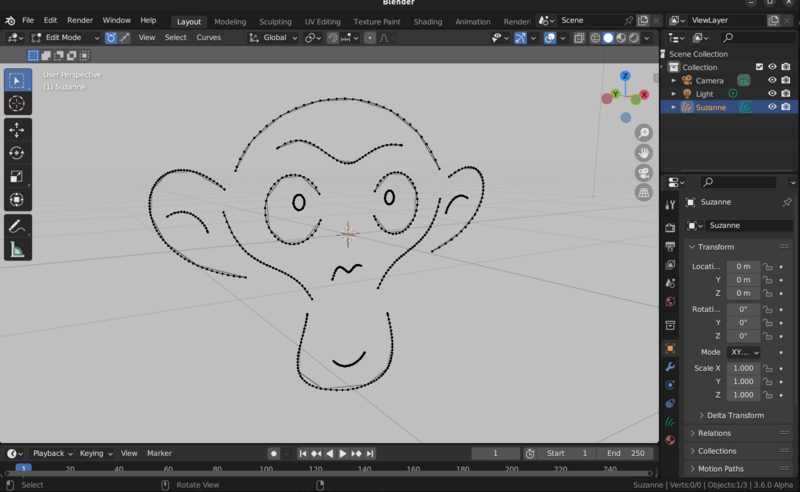Switch to the Modeling workspace tab
This screenshot has height=492, width=800.
[x=230, y=21]
